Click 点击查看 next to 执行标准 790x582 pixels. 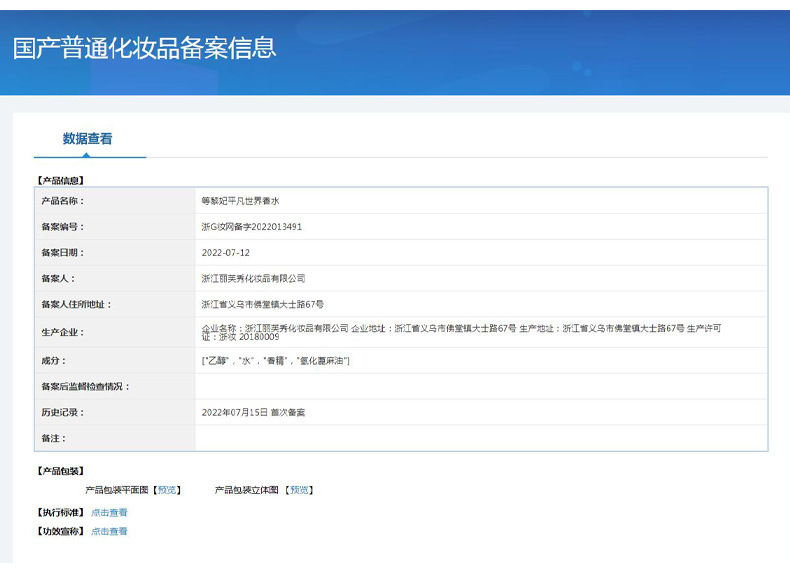pyautogui.click(x=109, y=512)
